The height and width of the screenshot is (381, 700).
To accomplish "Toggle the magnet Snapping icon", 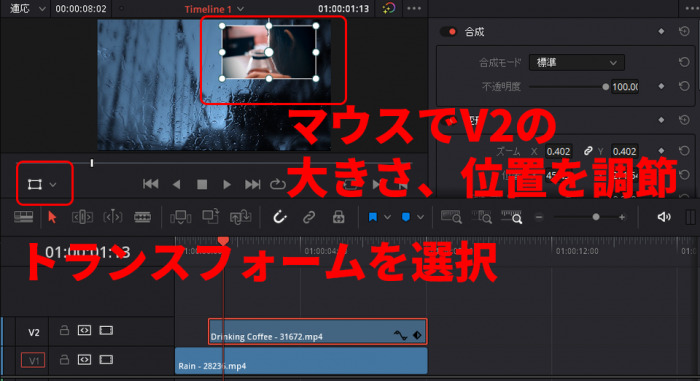I will pos(279,217).
